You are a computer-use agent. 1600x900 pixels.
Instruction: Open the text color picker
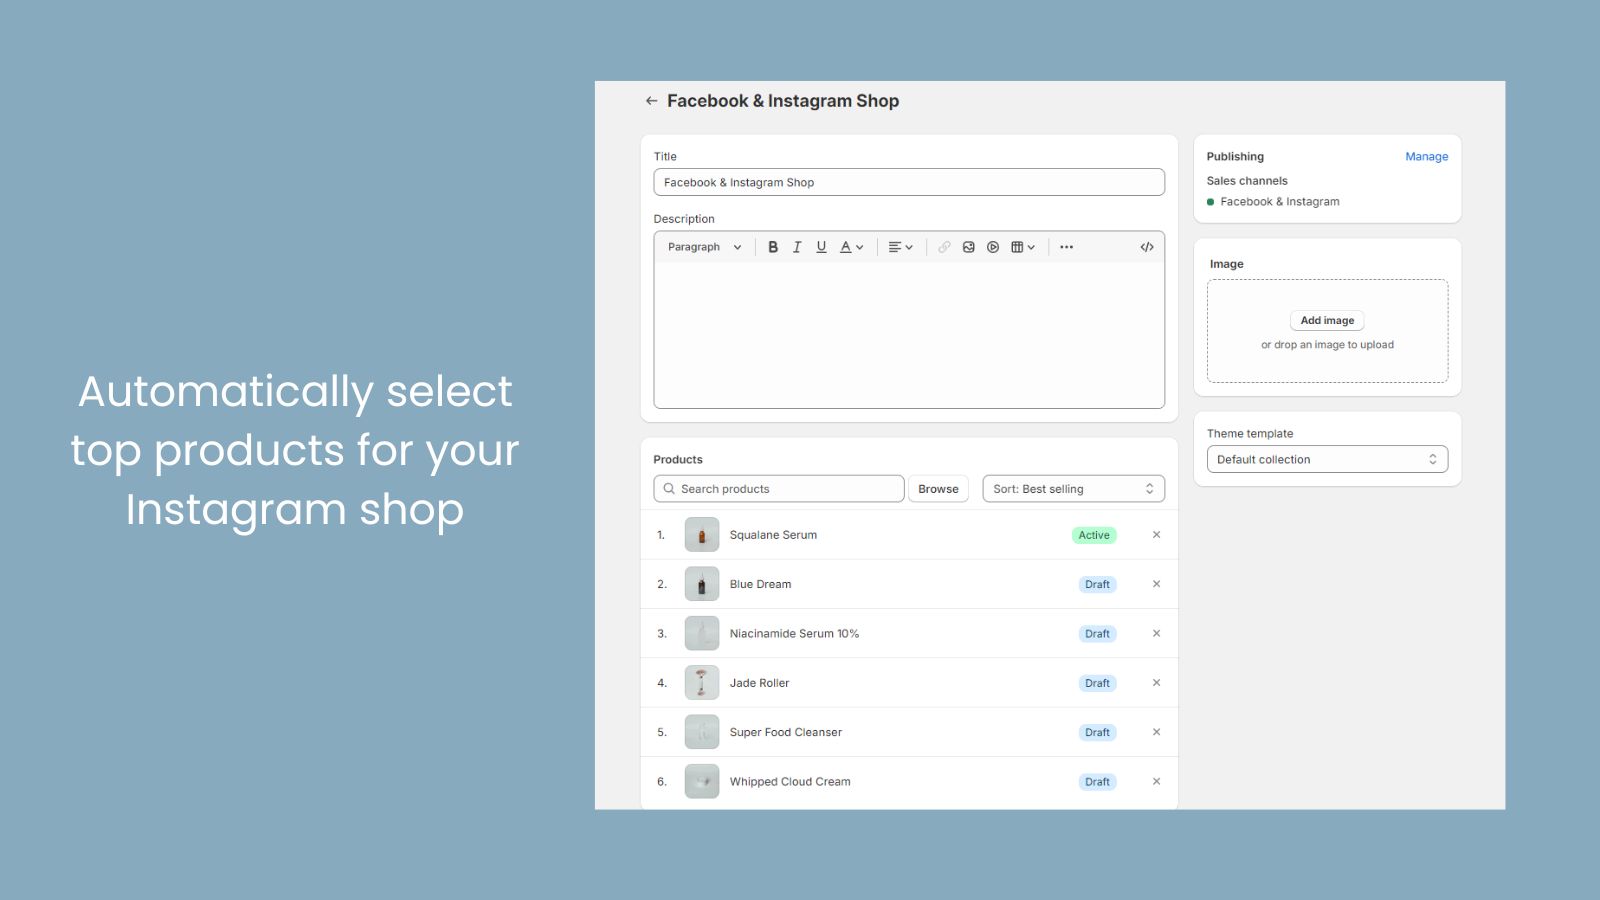[x=851, y=247]
